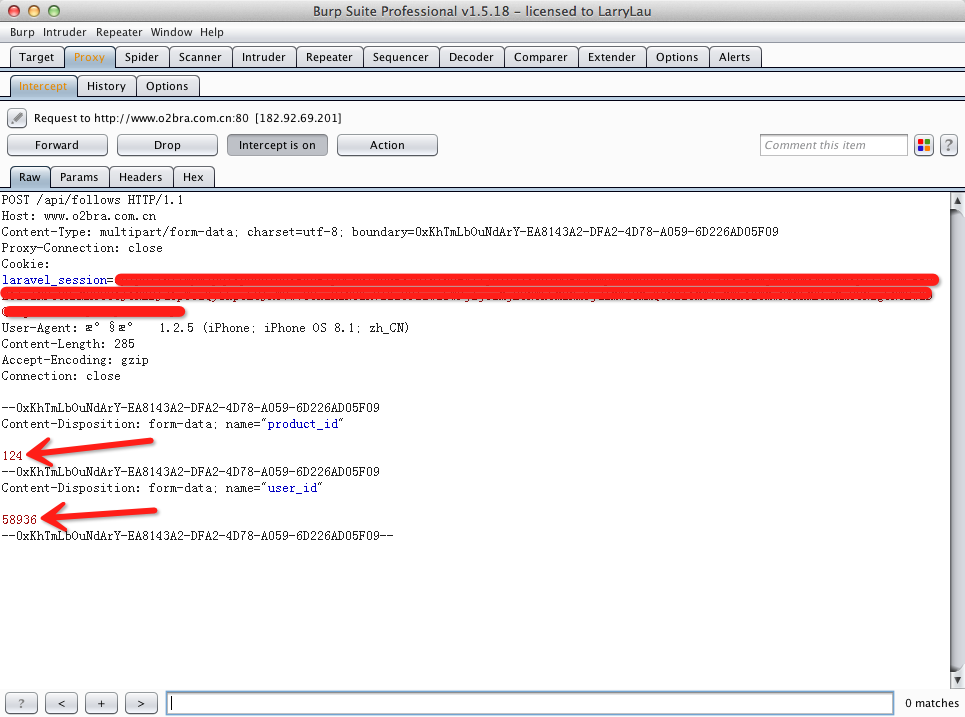This screenshot has height=717, width=965.
Task: Switch to the Decoder tab
Action: pos(471,57)
